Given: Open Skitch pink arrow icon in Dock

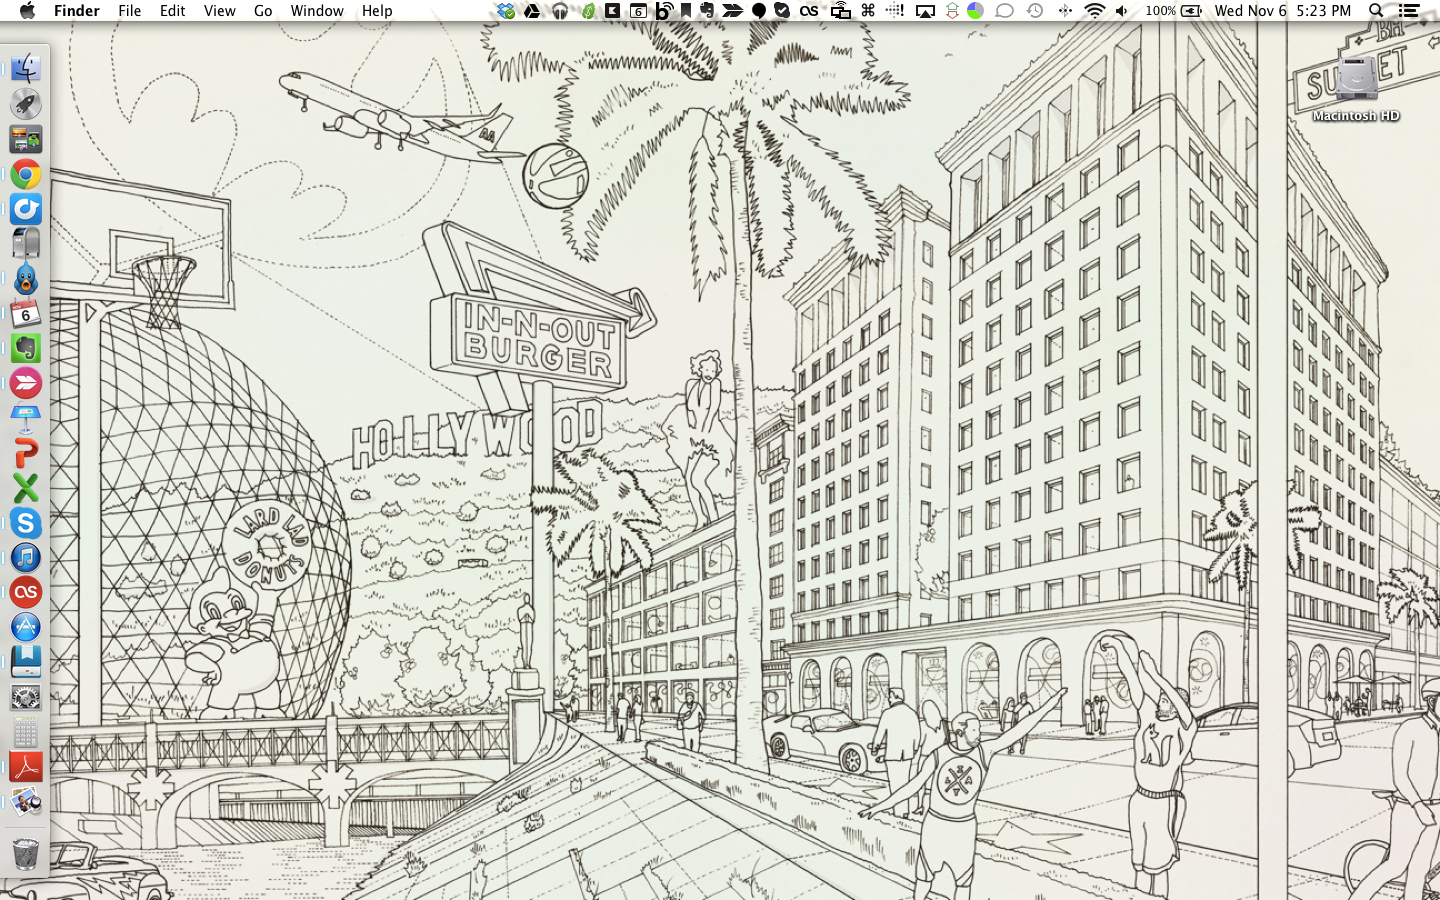Looking at the screenshot, I should coord(26,383).
